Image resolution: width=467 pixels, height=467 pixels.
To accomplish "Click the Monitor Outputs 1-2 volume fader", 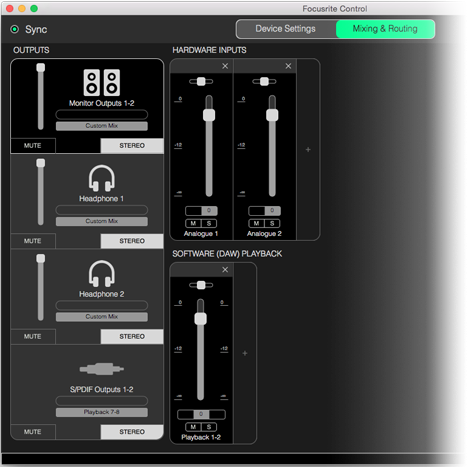I will [41, 97].
